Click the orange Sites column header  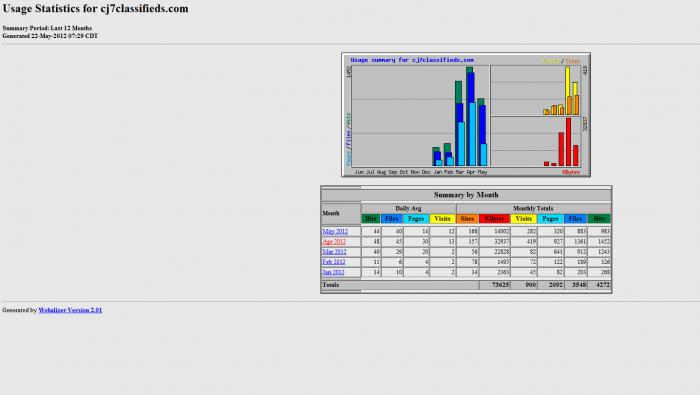pyautogui.click(x=467, y=219)
